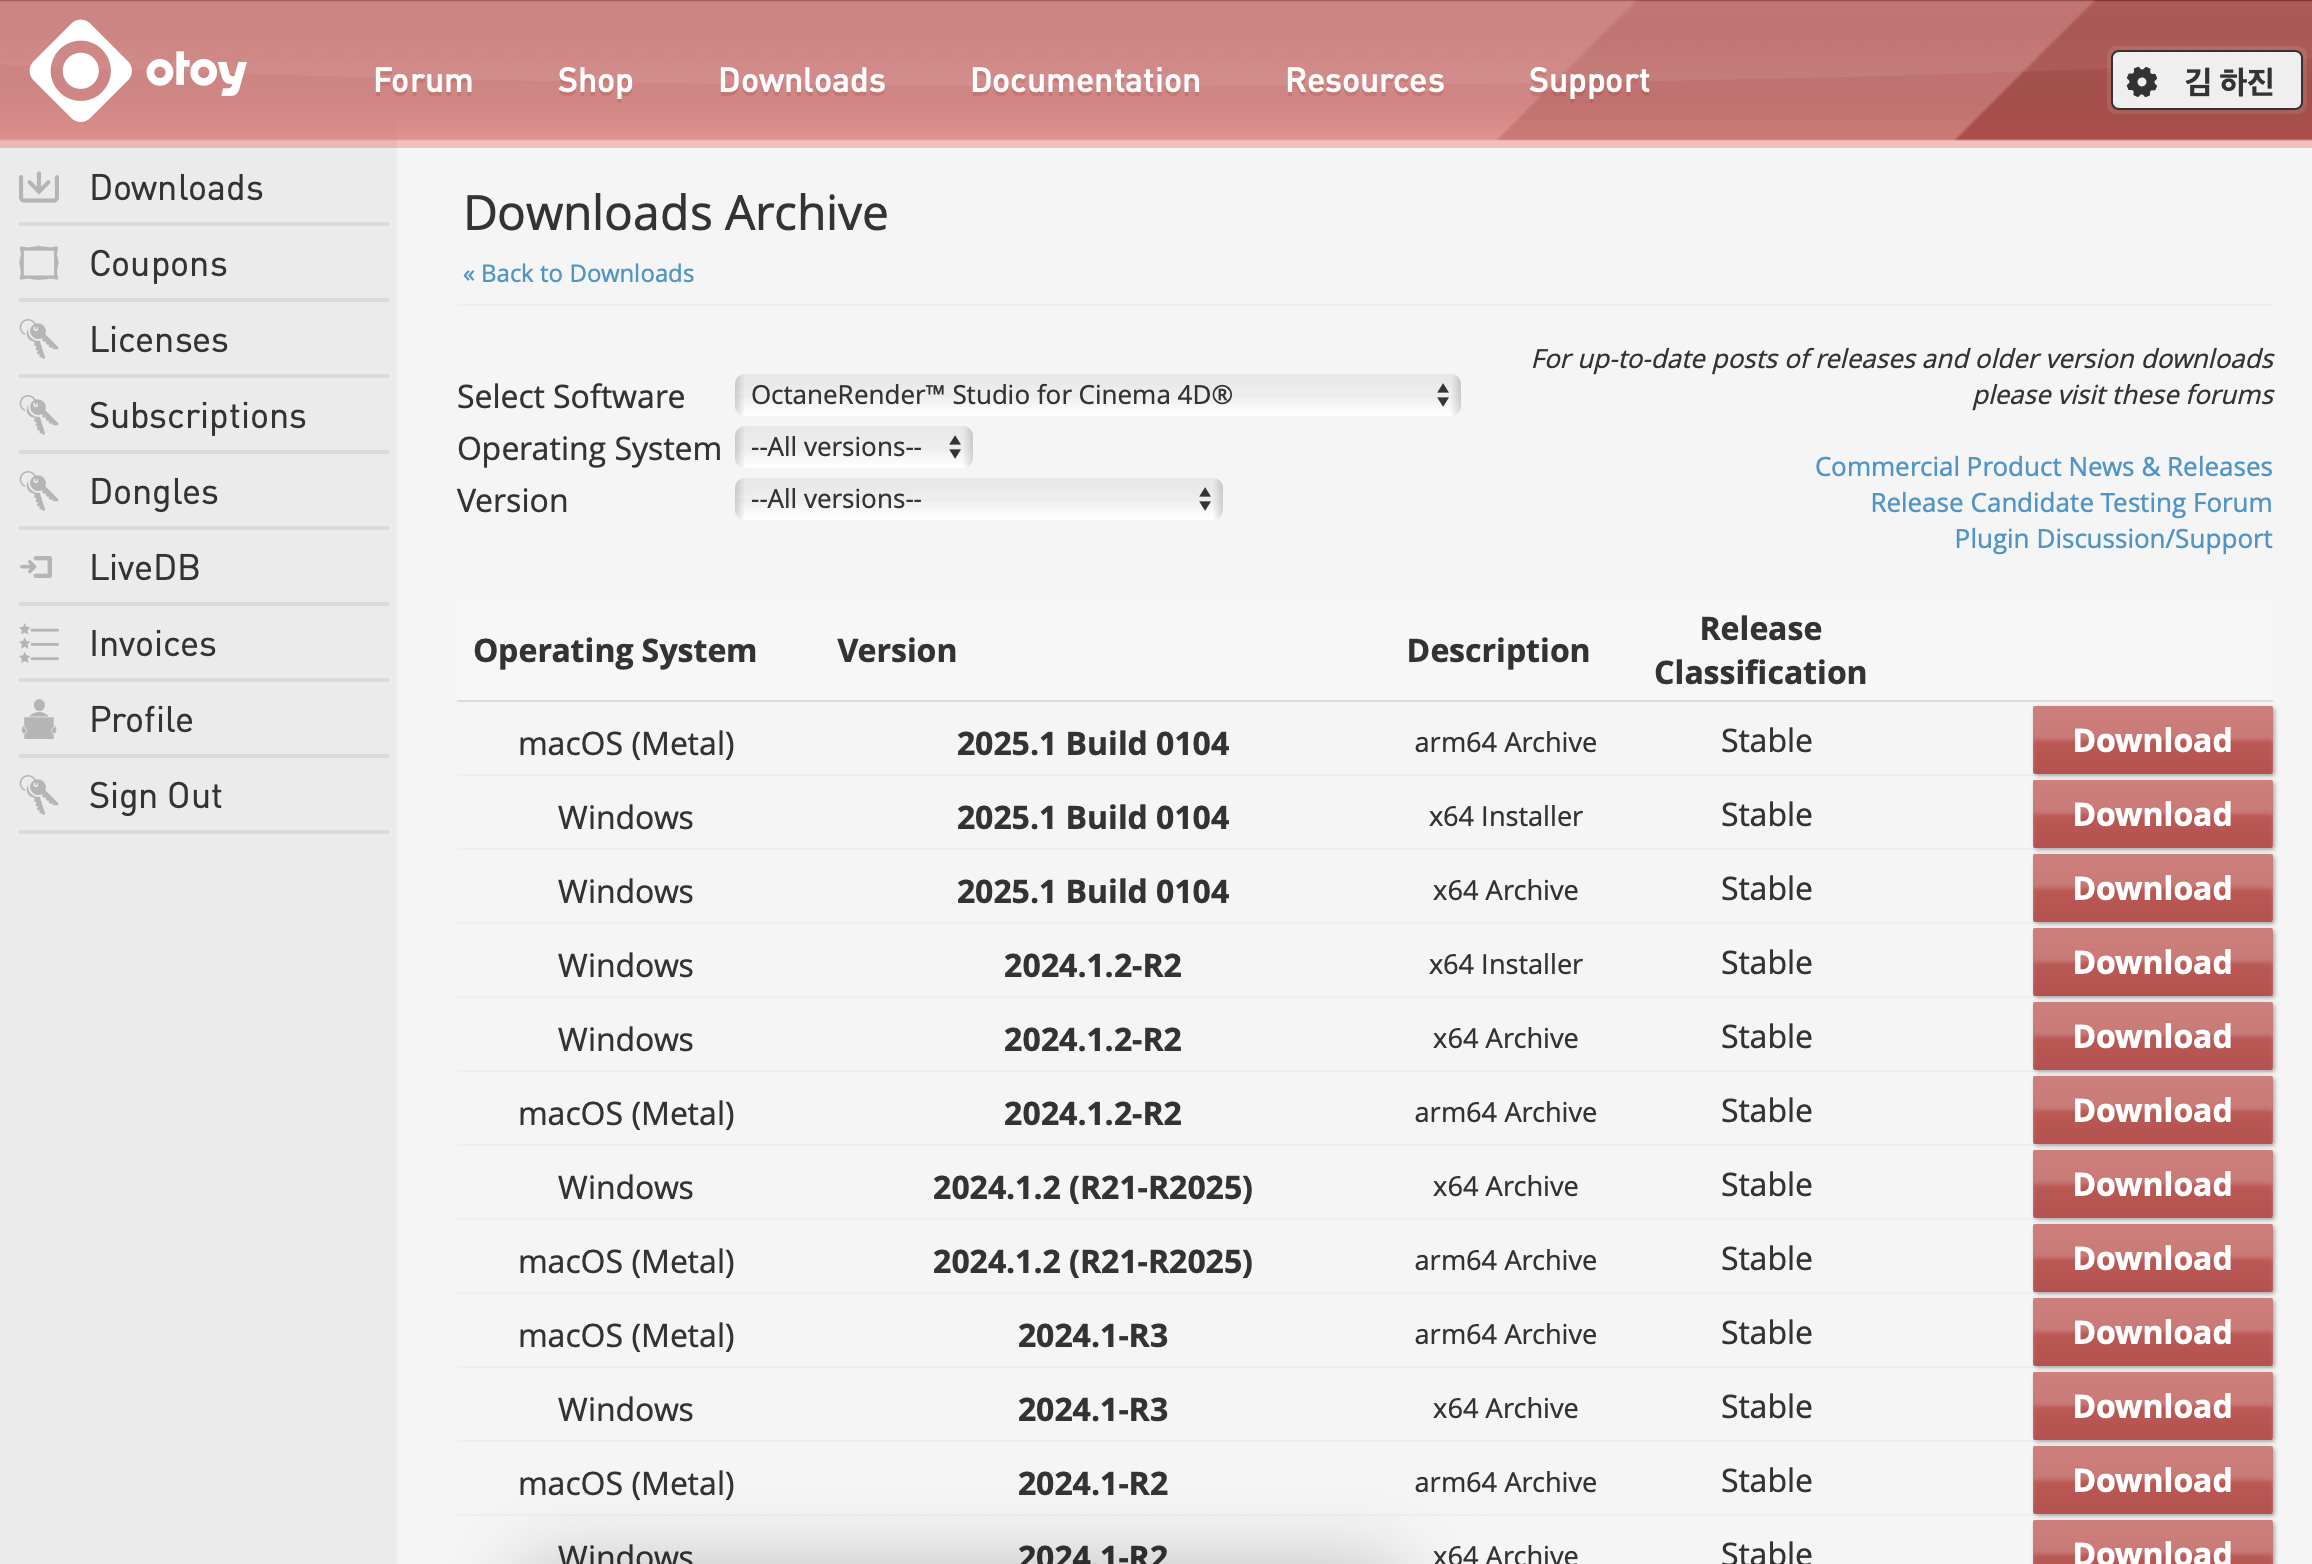Open the Version filter dropdown
2312x1564 pixels.
point(978,499)
